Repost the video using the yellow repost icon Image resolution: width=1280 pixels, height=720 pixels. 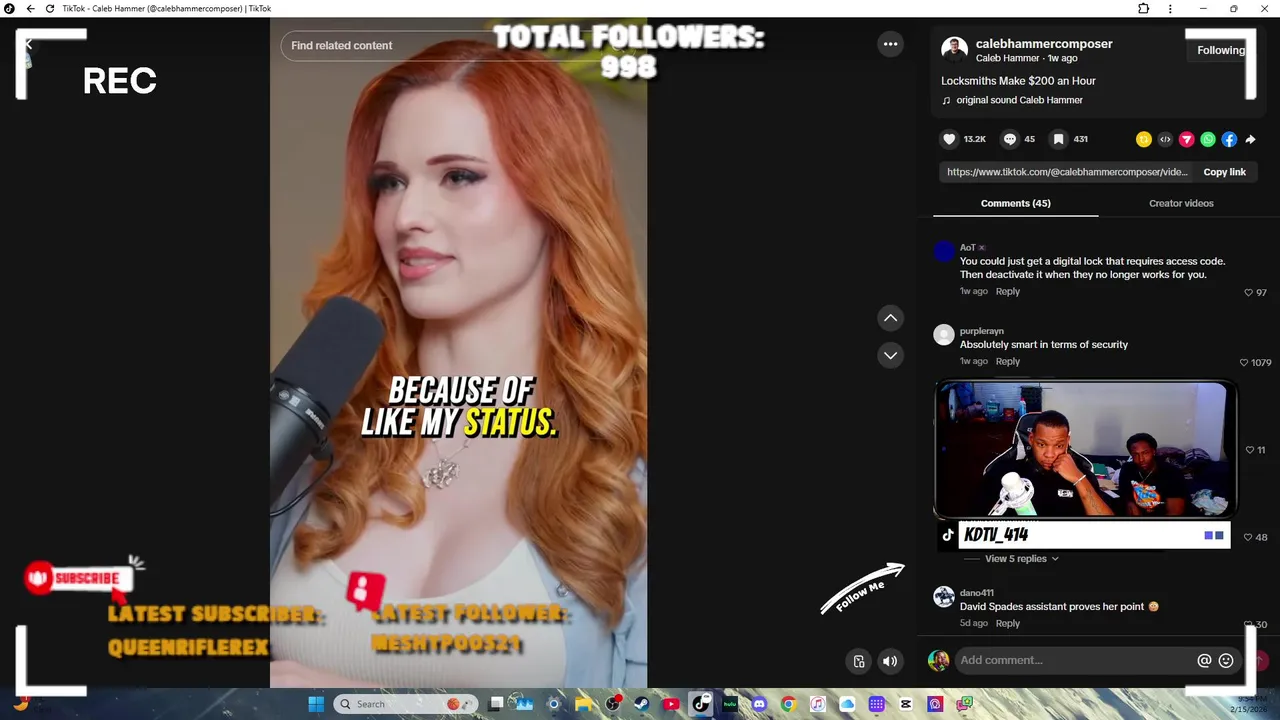tap(1144, 140)
